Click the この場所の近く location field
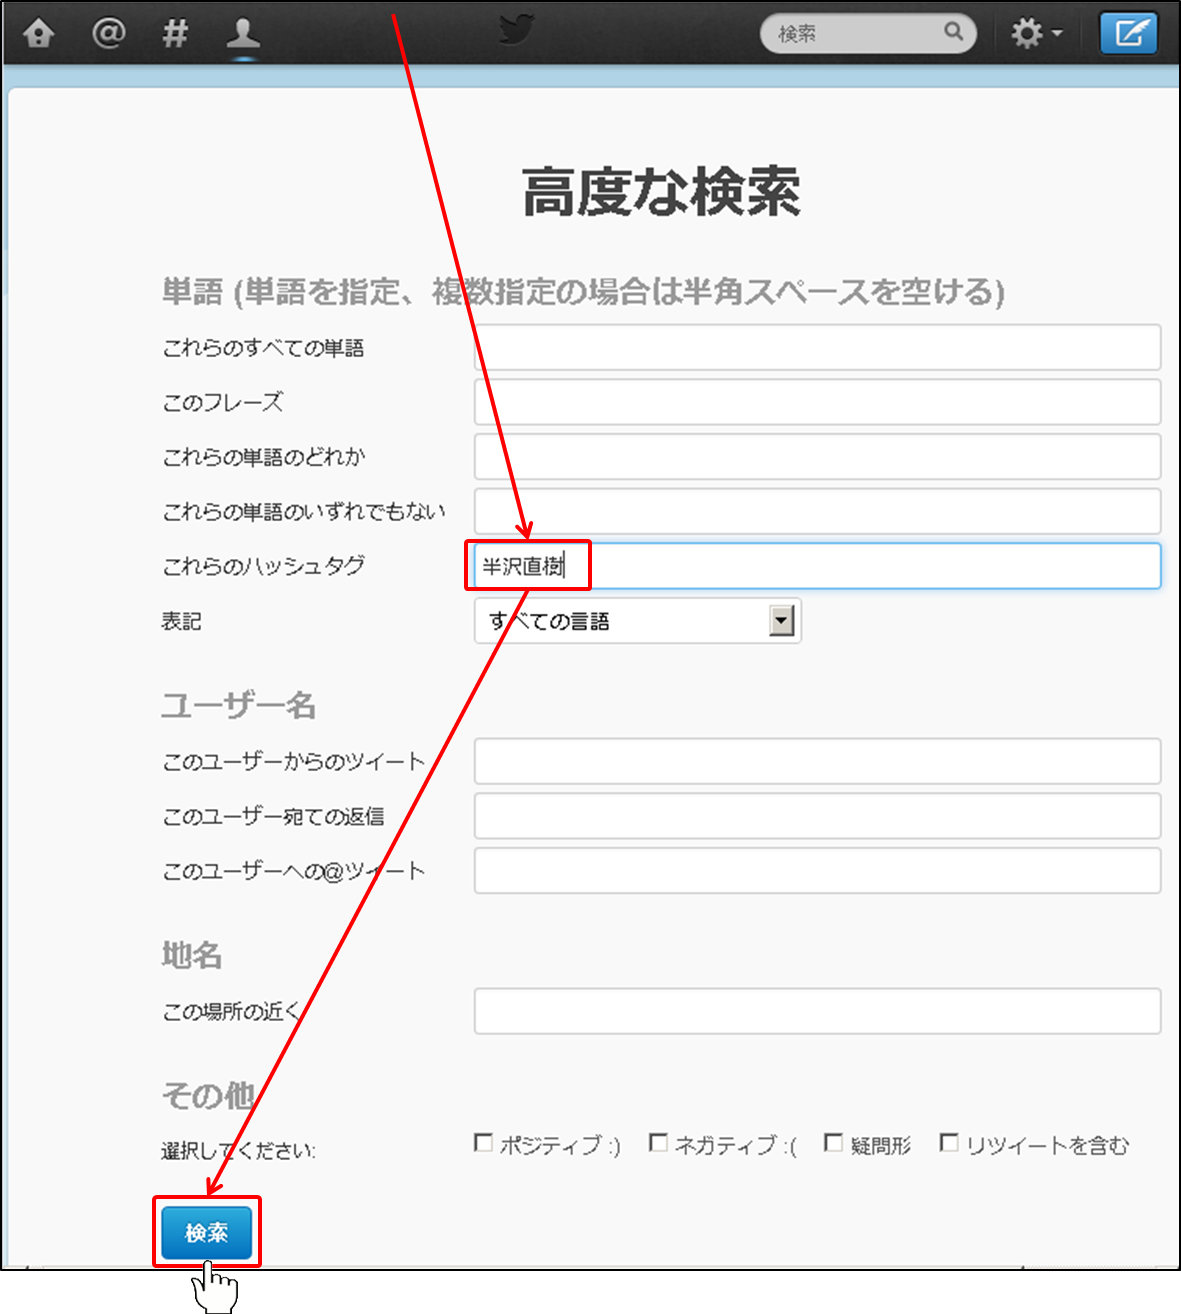Viewport: 1181px width, 1314px height. (x=817, y=1011)
